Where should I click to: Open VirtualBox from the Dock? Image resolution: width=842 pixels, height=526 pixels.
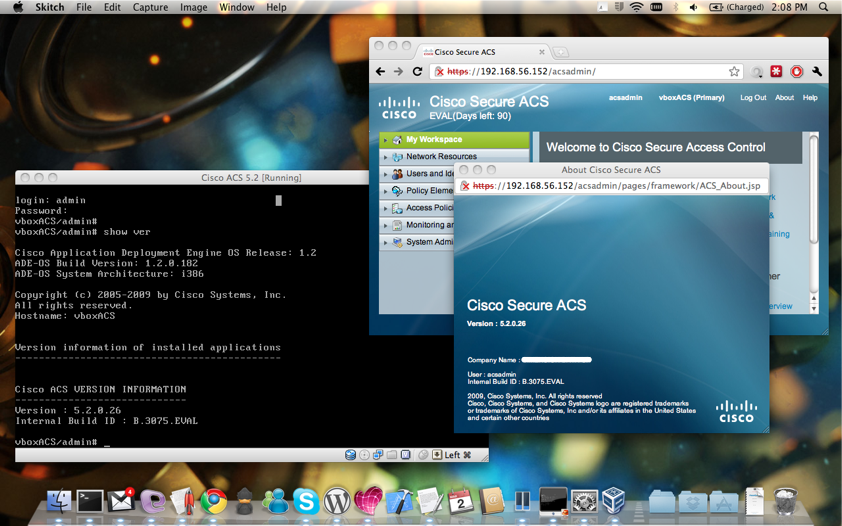coord(613,501)
